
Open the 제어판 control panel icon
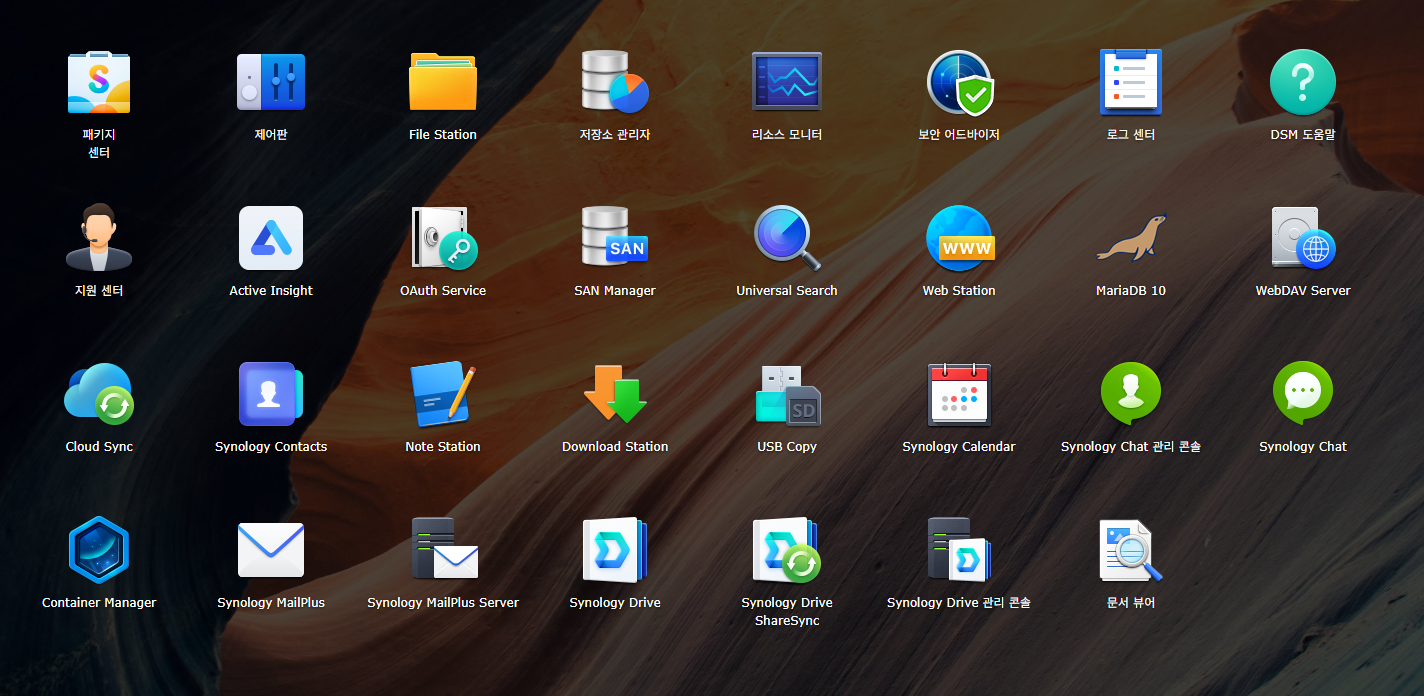click(x=271, y=82)
